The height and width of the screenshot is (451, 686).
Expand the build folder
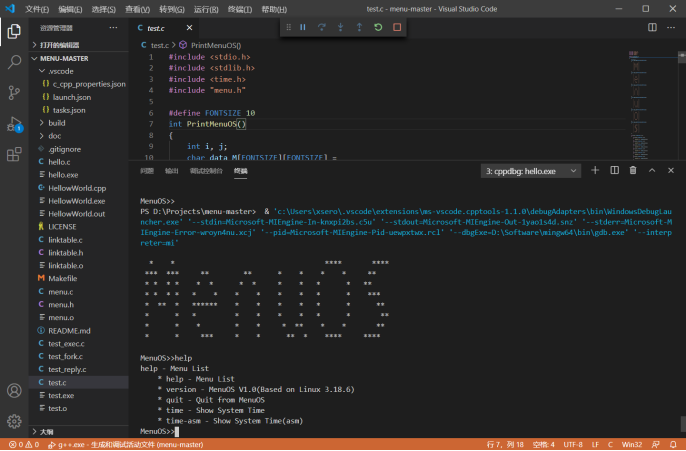56,123
